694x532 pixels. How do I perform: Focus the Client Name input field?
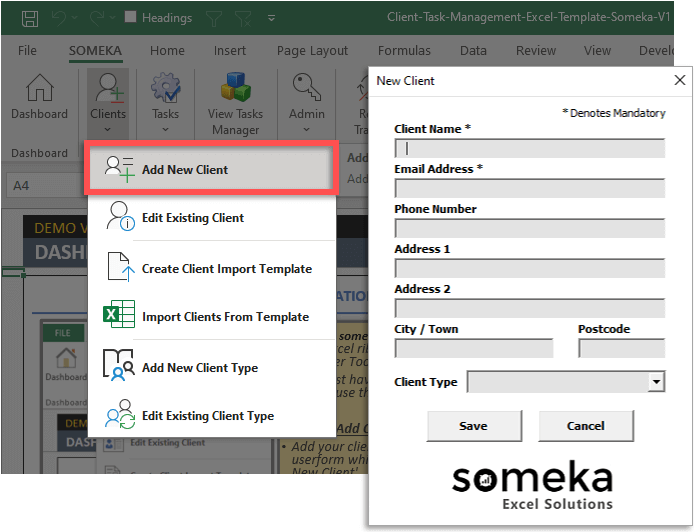click(529, 148)
